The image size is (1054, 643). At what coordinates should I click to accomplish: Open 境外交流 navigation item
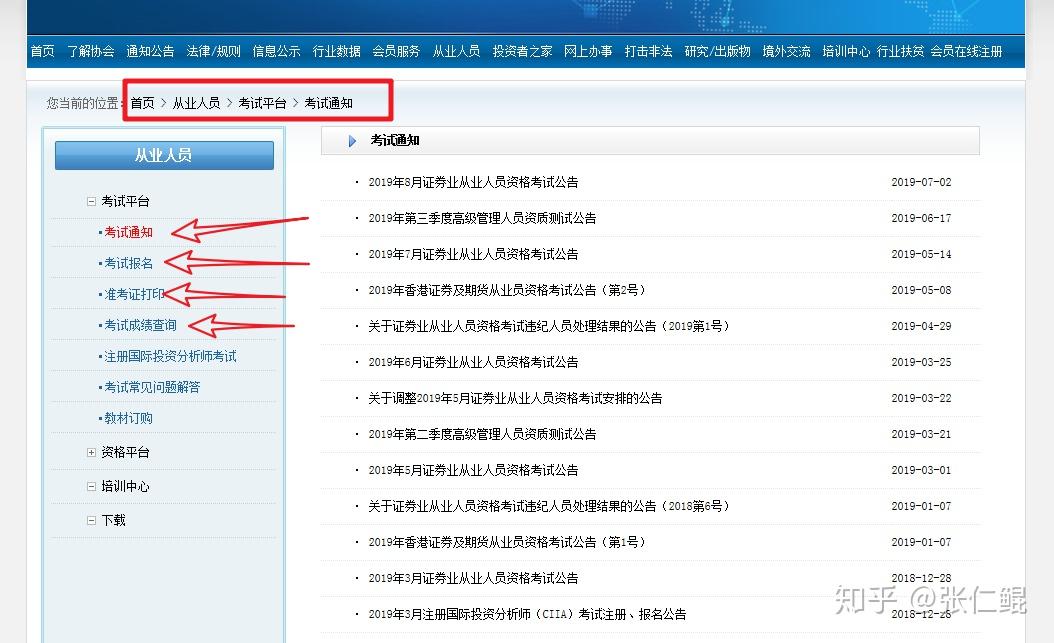tap(786, 51)
